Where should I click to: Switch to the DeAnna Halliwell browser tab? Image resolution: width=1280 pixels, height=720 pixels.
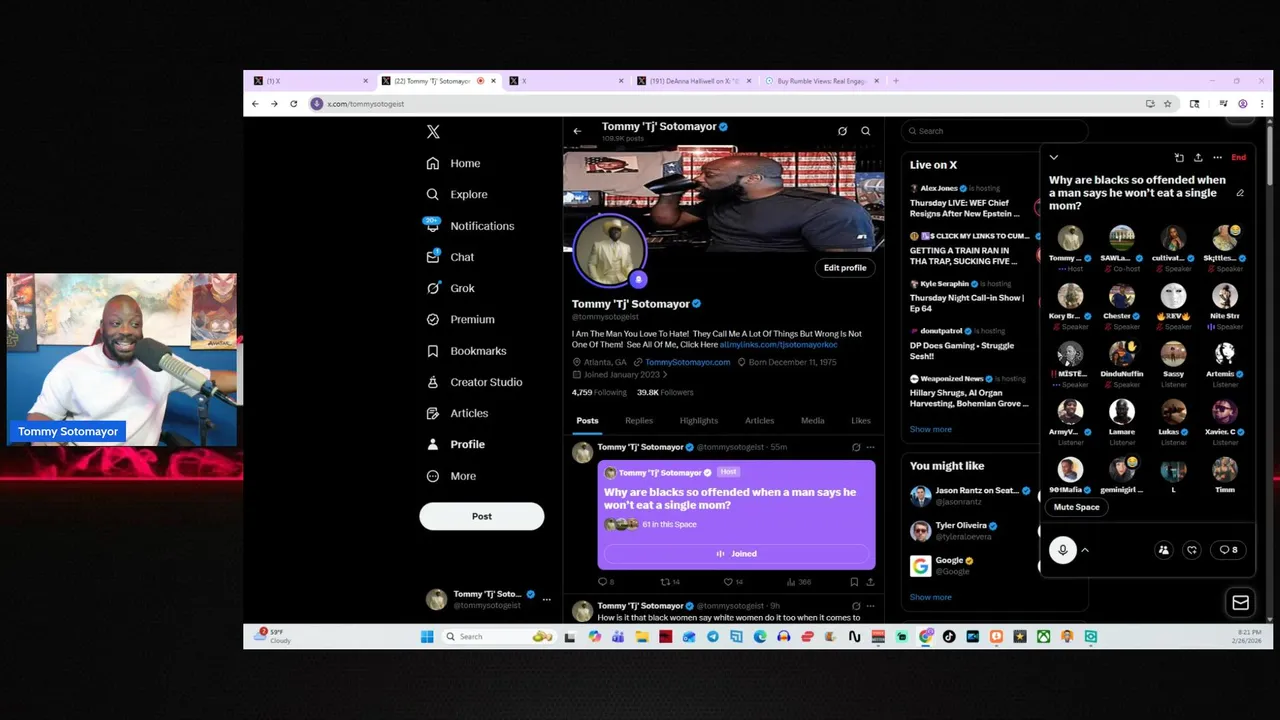695,81
